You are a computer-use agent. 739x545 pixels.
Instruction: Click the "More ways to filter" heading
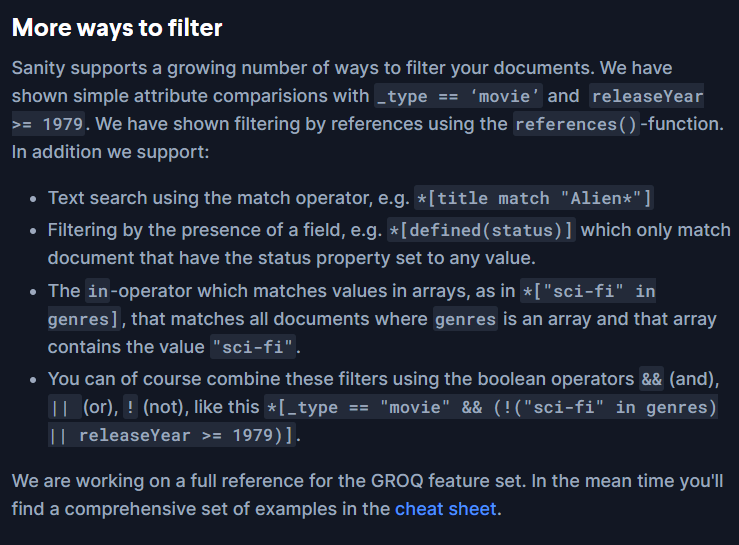pyautogui.click(x=117, y=28)
